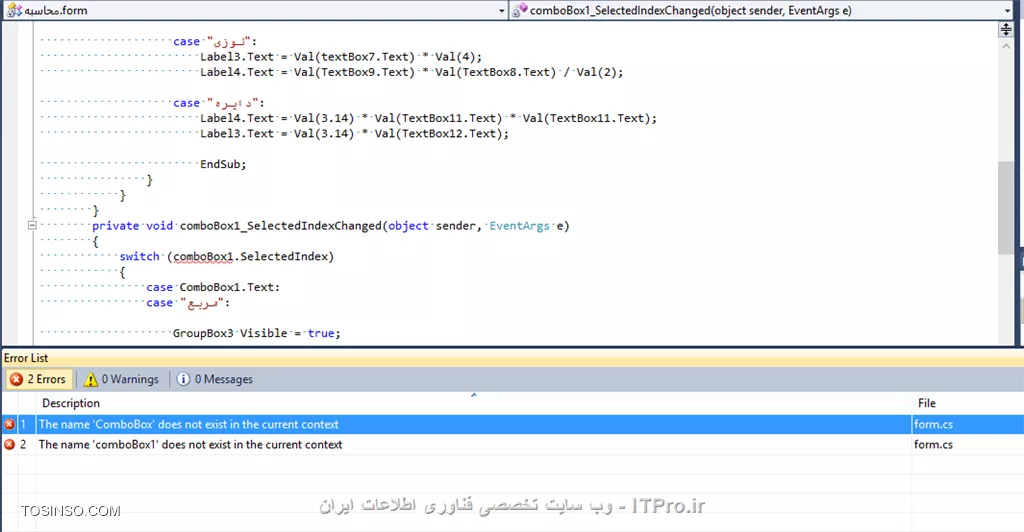Click the warning triangle icon
Viewport: 1024px width, 532px height.
click(91, 379)
